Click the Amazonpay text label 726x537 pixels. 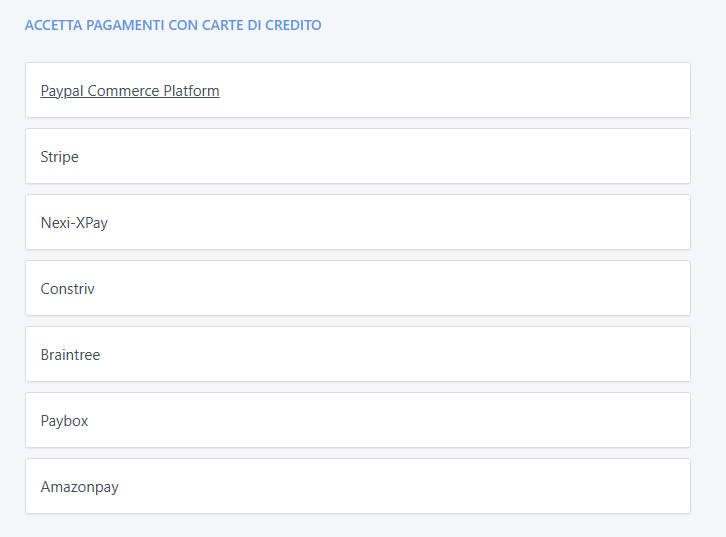pos(80,487)
